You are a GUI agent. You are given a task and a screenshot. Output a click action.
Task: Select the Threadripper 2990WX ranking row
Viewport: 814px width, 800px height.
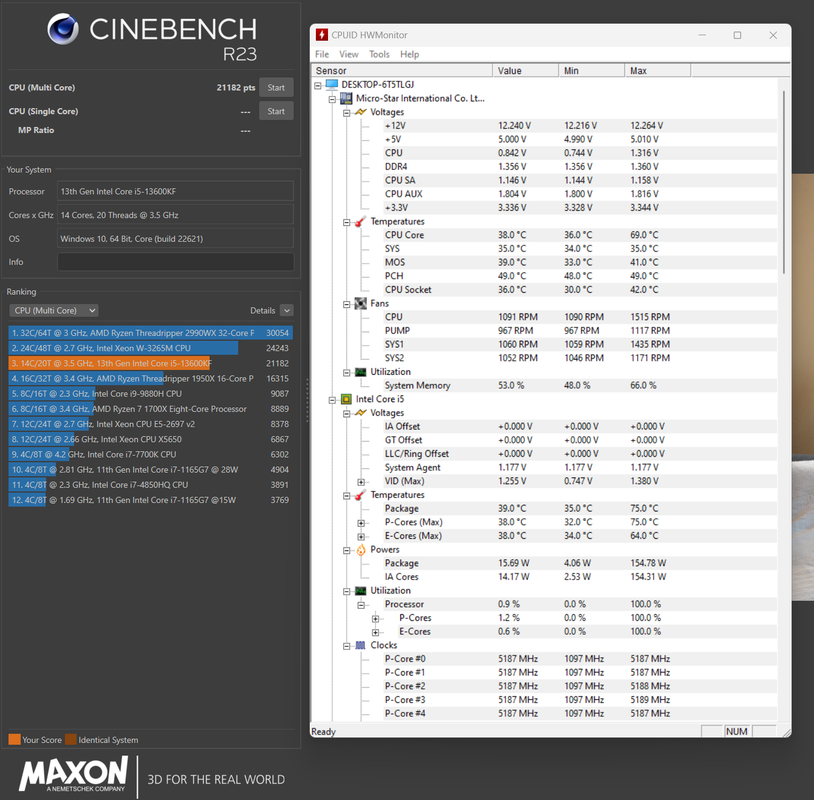point(151,333)
